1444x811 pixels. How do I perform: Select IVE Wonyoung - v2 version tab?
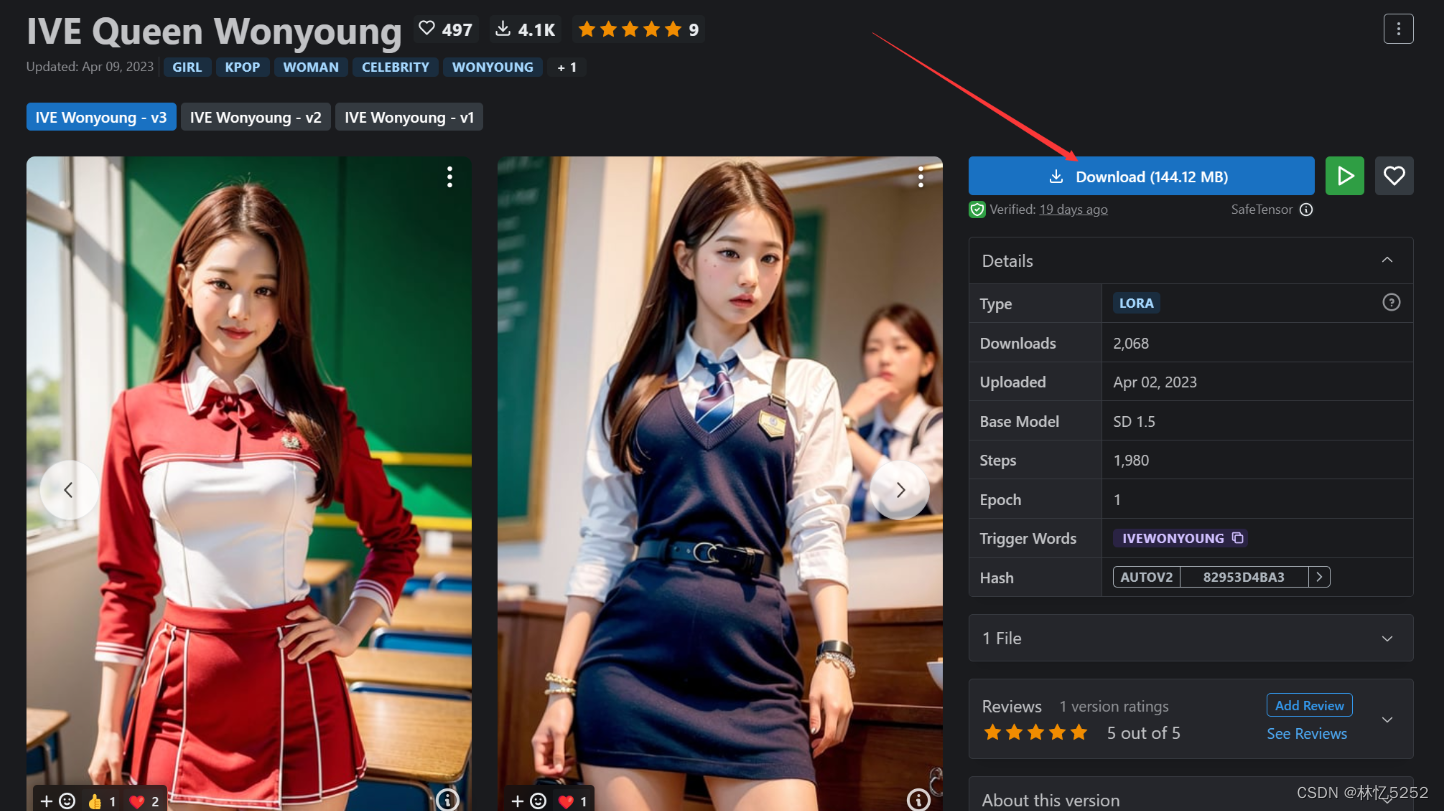point(256,117)
